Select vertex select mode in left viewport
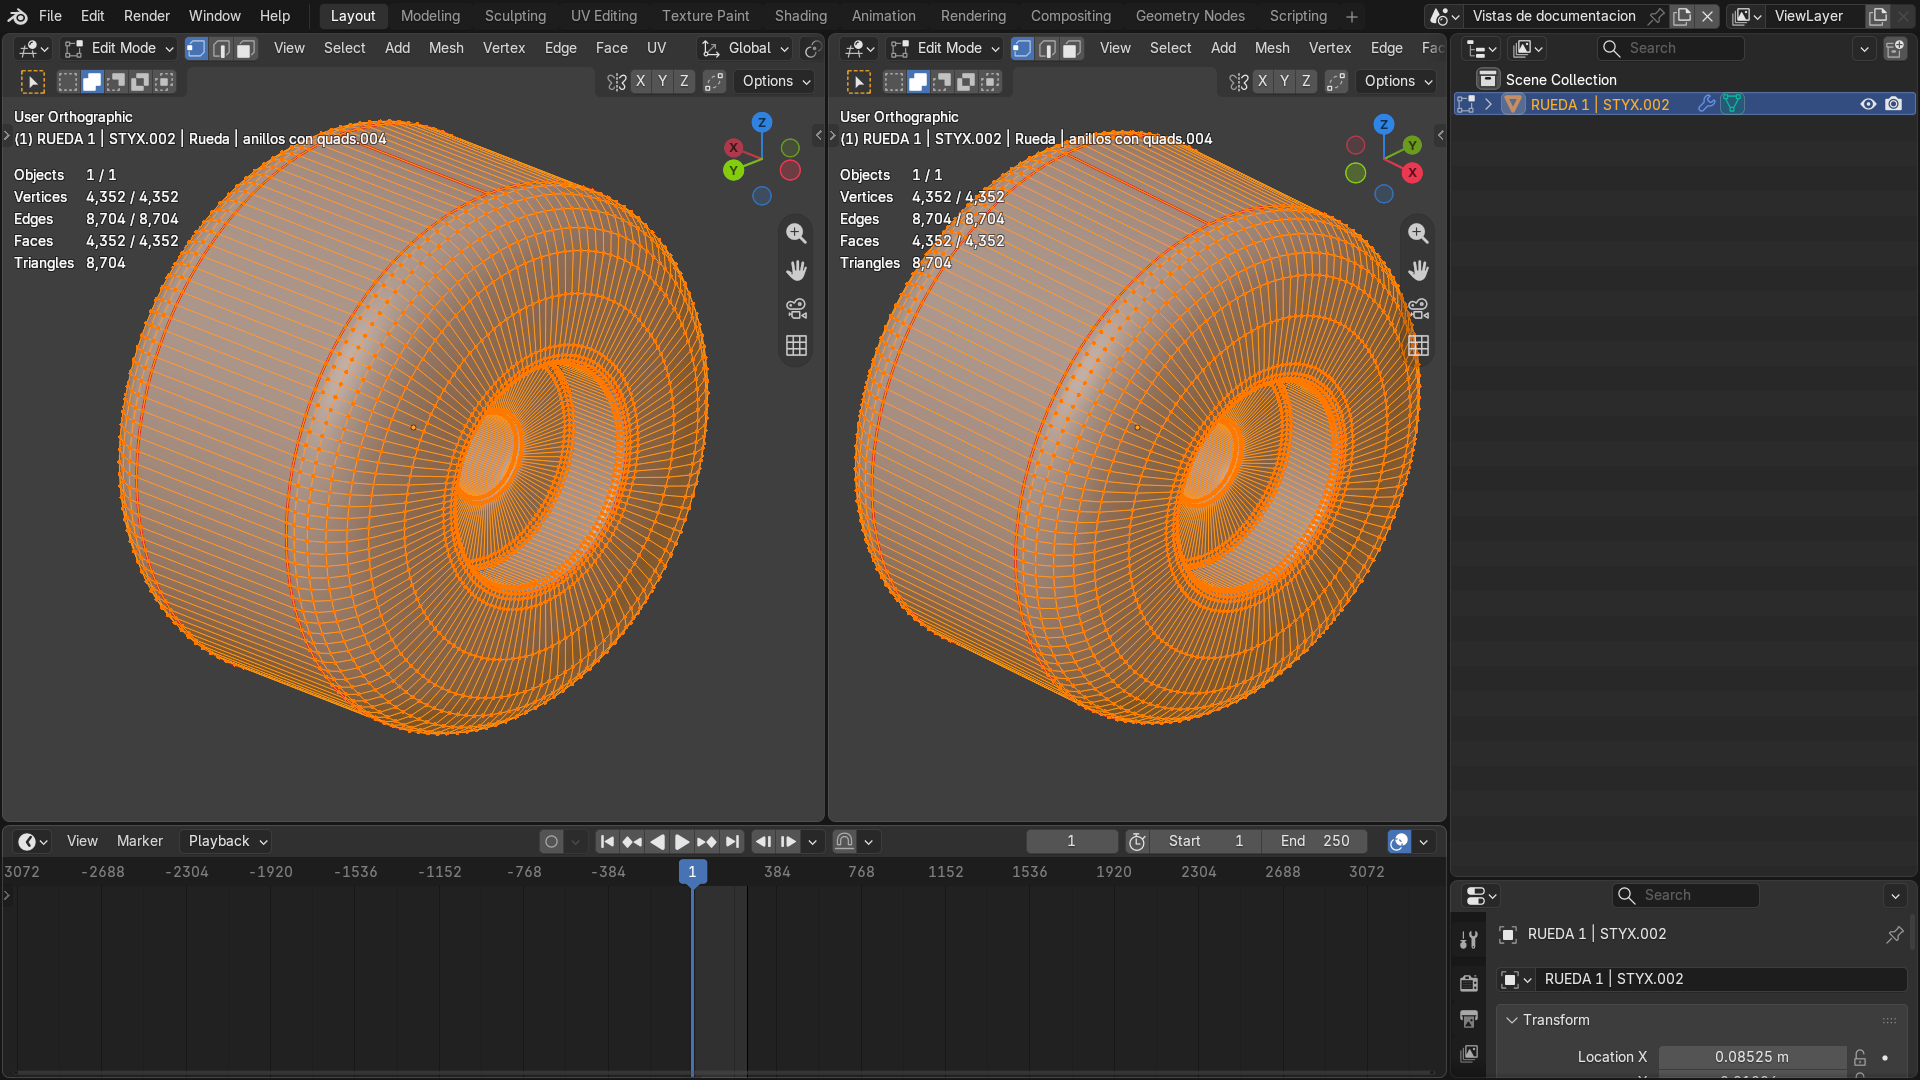Viewport: 1920px width, 1080px height. 196,48
